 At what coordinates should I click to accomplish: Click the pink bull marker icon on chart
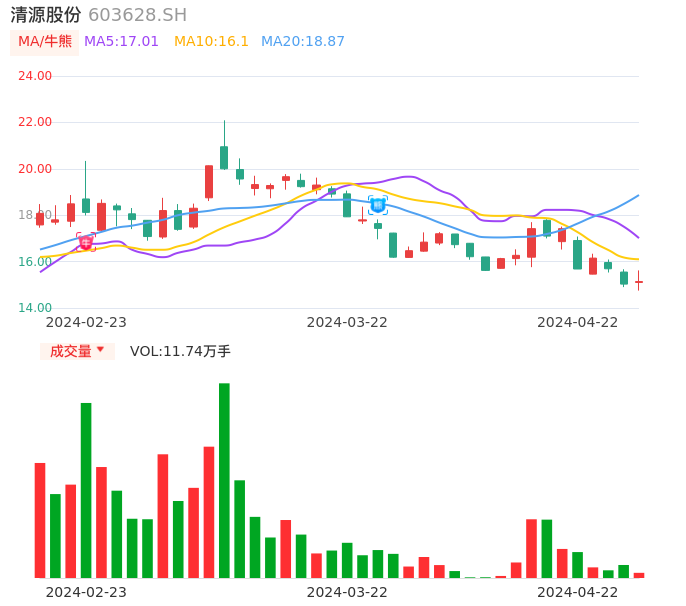click(x=86, y=242)
